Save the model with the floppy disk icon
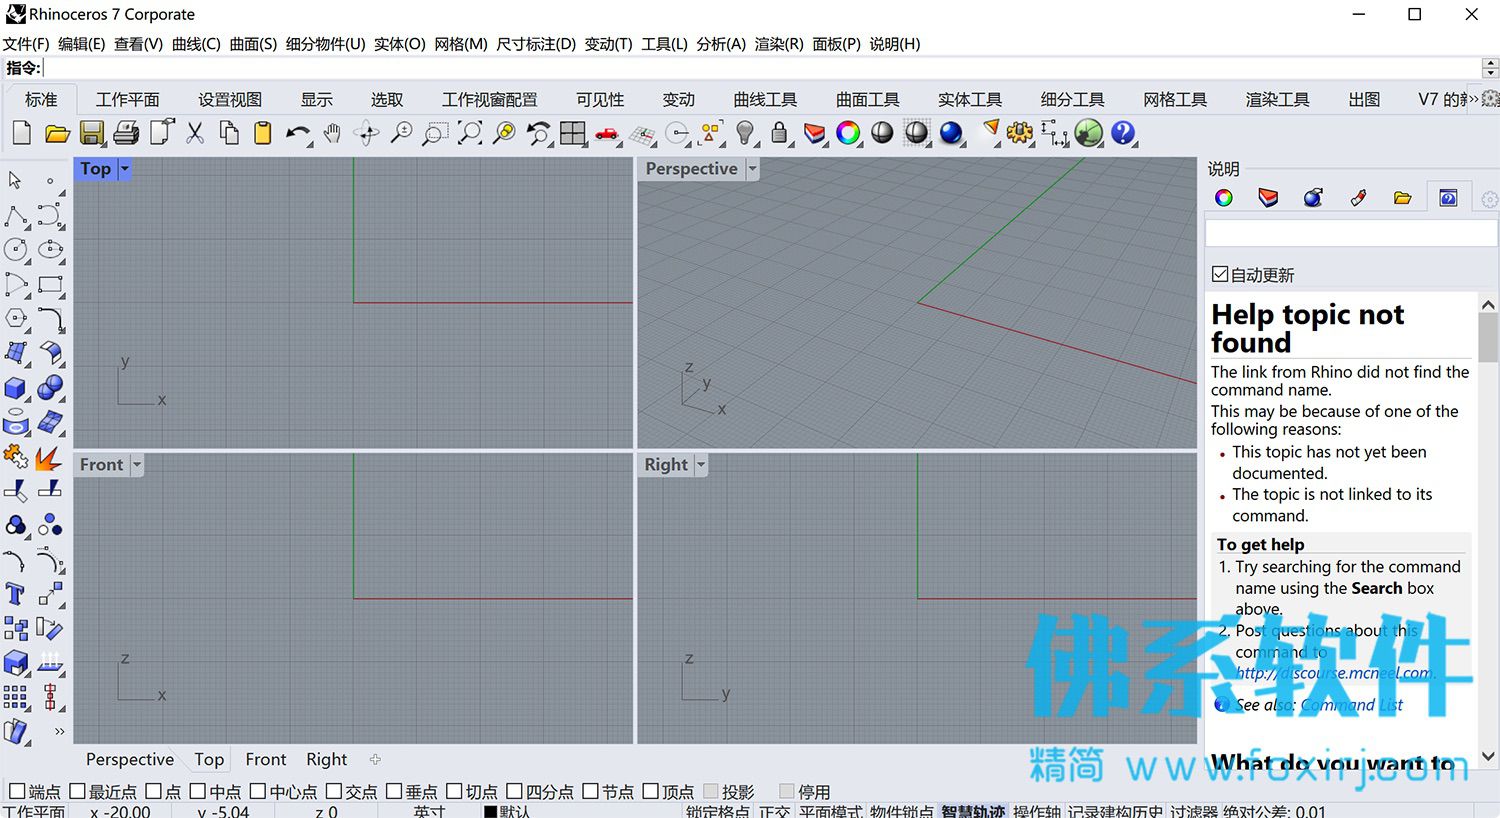The image size is (1500, 818). coord(92,133)
